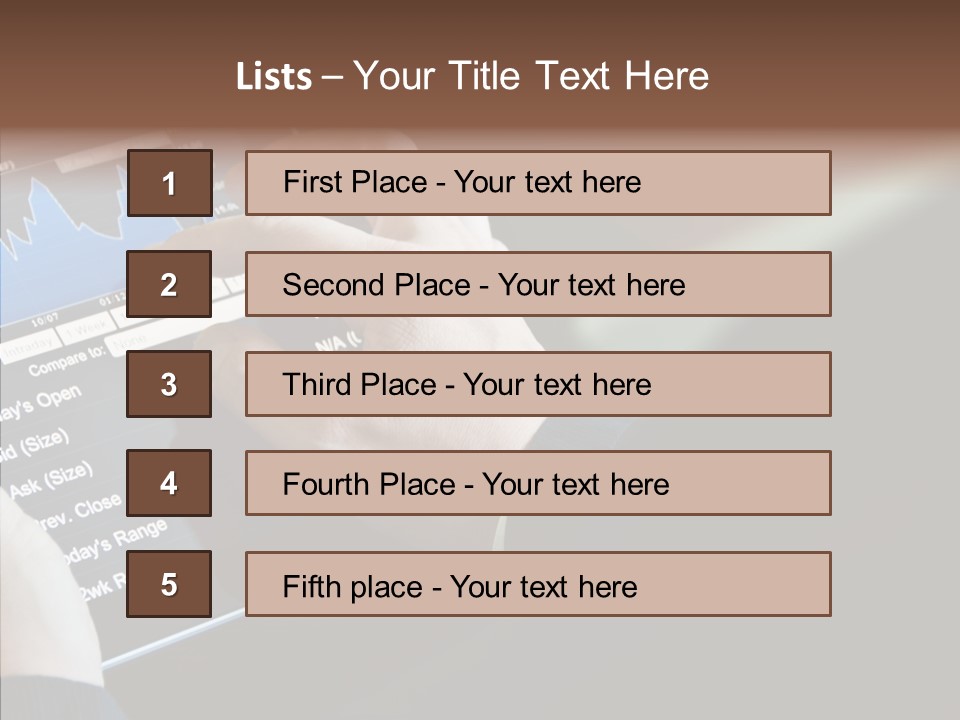Click the number 3 box
Screen dimensions: 960x720
click(169, 384)
